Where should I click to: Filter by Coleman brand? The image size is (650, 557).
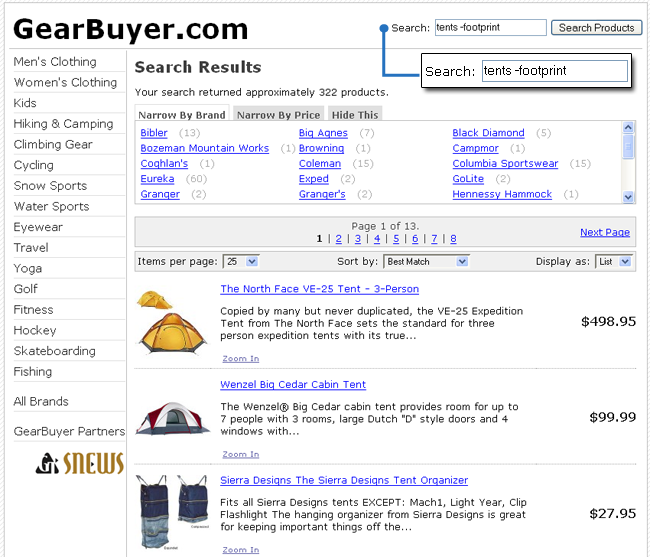click(320, 163)
